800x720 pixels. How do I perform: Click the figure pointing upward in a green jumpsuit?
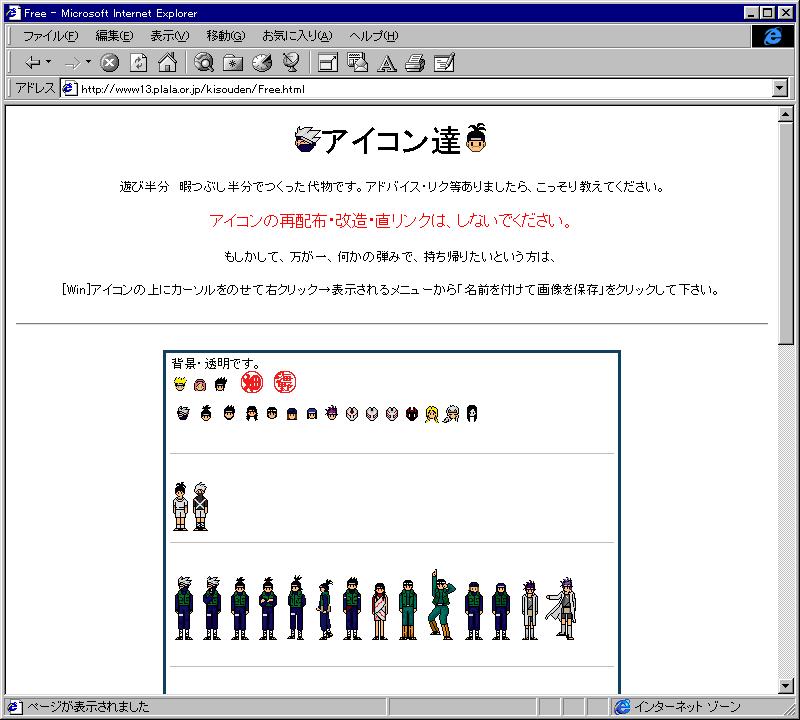[x=441, y=605]
